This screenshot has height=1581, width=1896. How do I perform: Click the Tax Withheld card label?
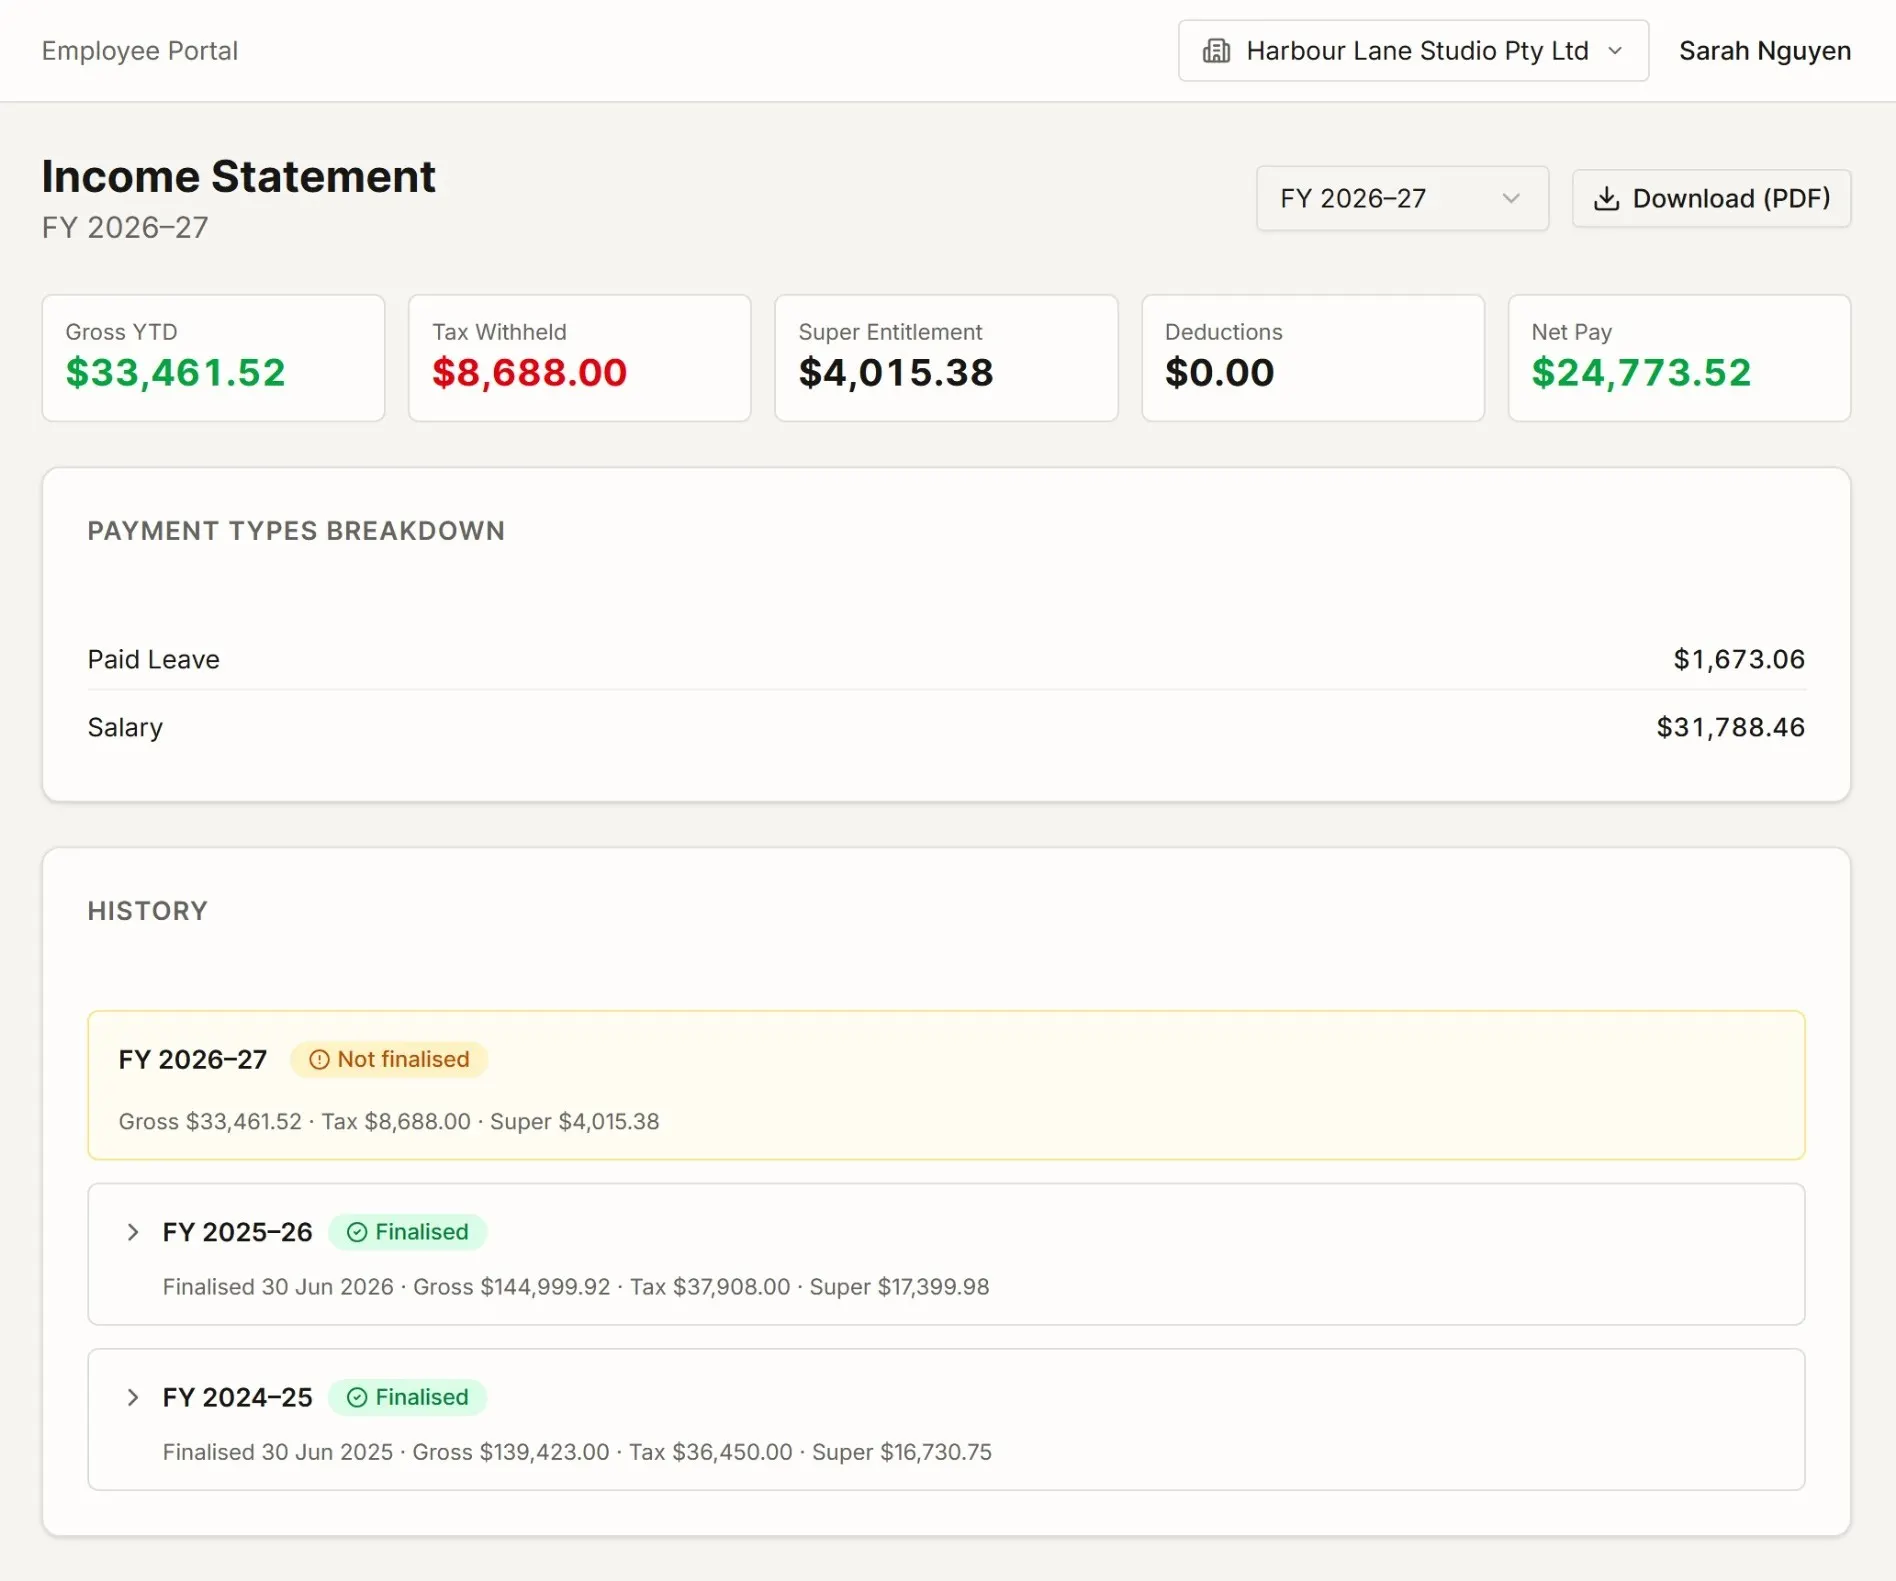click(499, 332)
